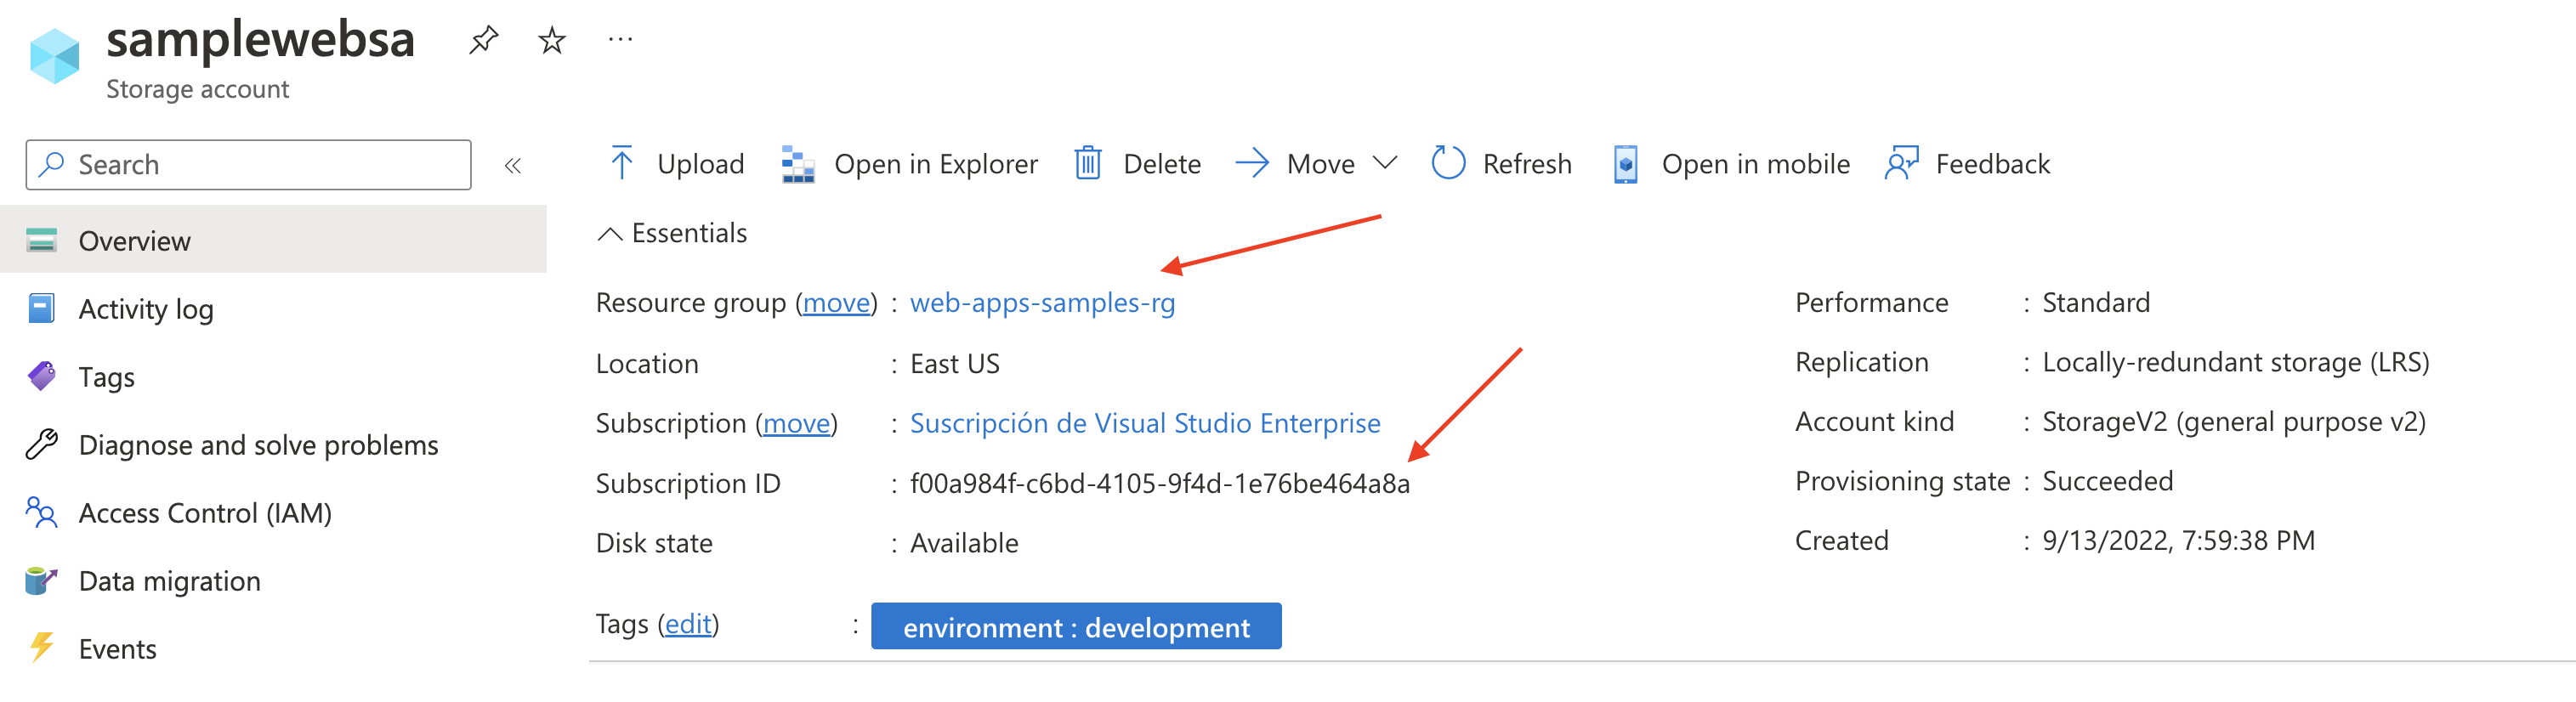Click the Move arrow icon
Viewport: 2576px width, 702px height.
pos(1252,163)
